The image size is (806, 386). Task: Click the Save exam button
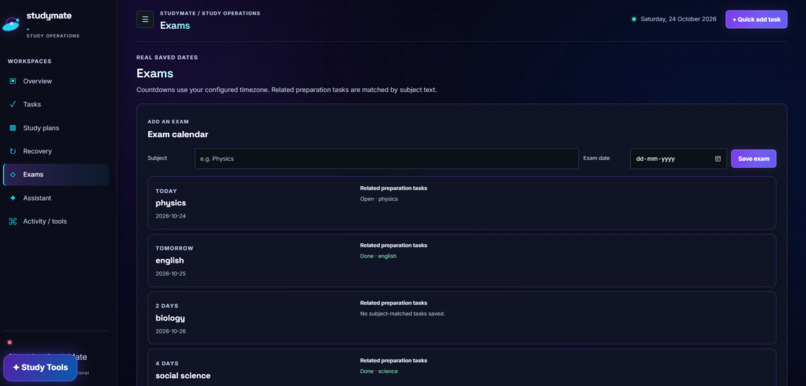coord(754,159)
